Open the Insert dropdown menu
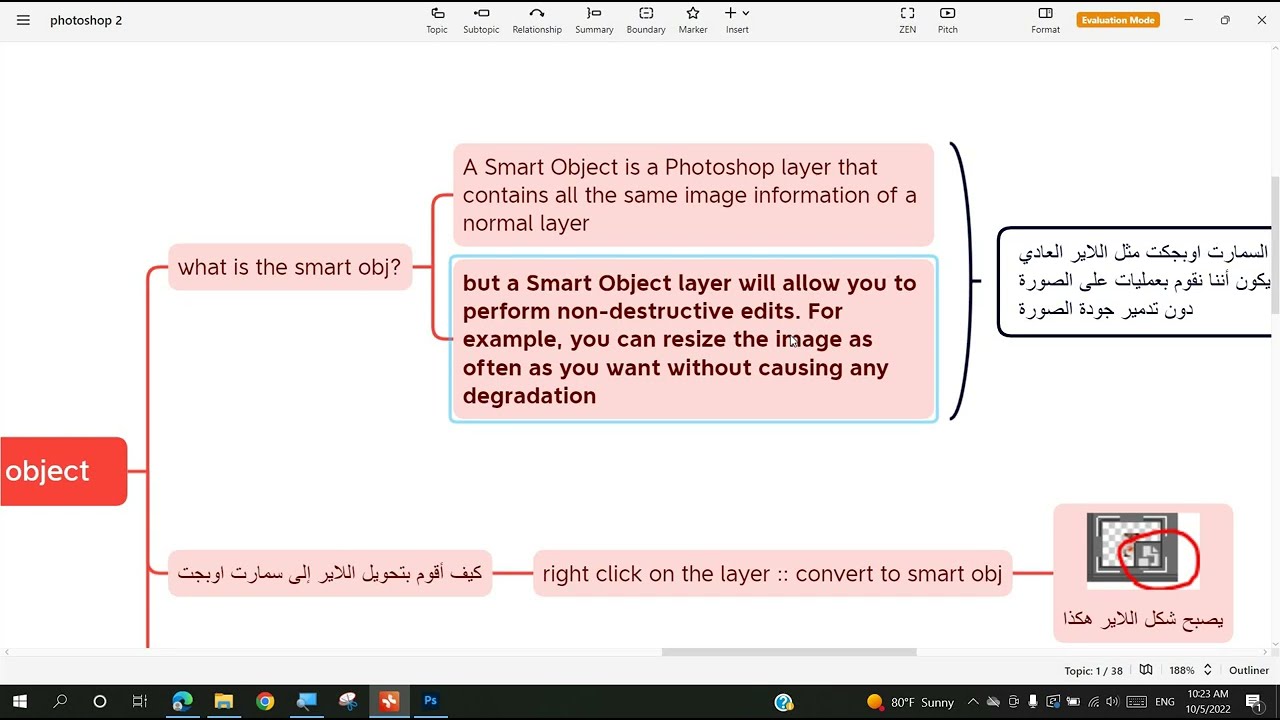The width and height of the screenshot is (1280, 720). coord(737,20)
